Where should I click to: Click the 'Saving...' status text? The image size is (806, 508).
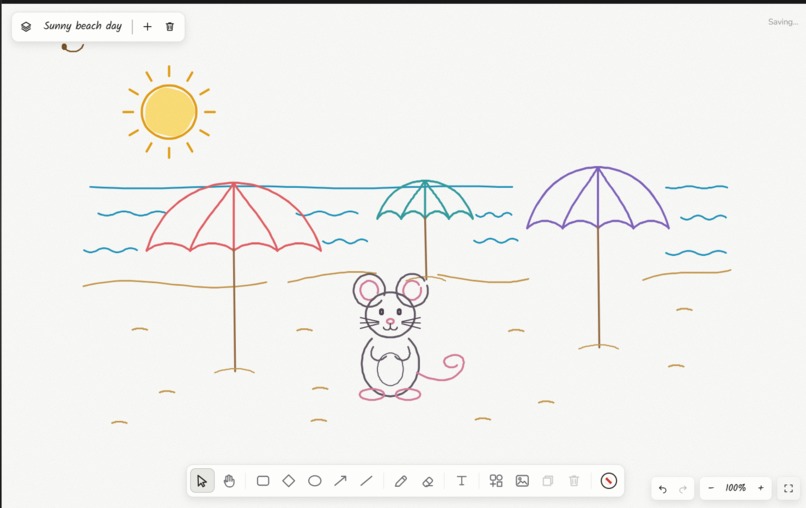tap(783, 22)
